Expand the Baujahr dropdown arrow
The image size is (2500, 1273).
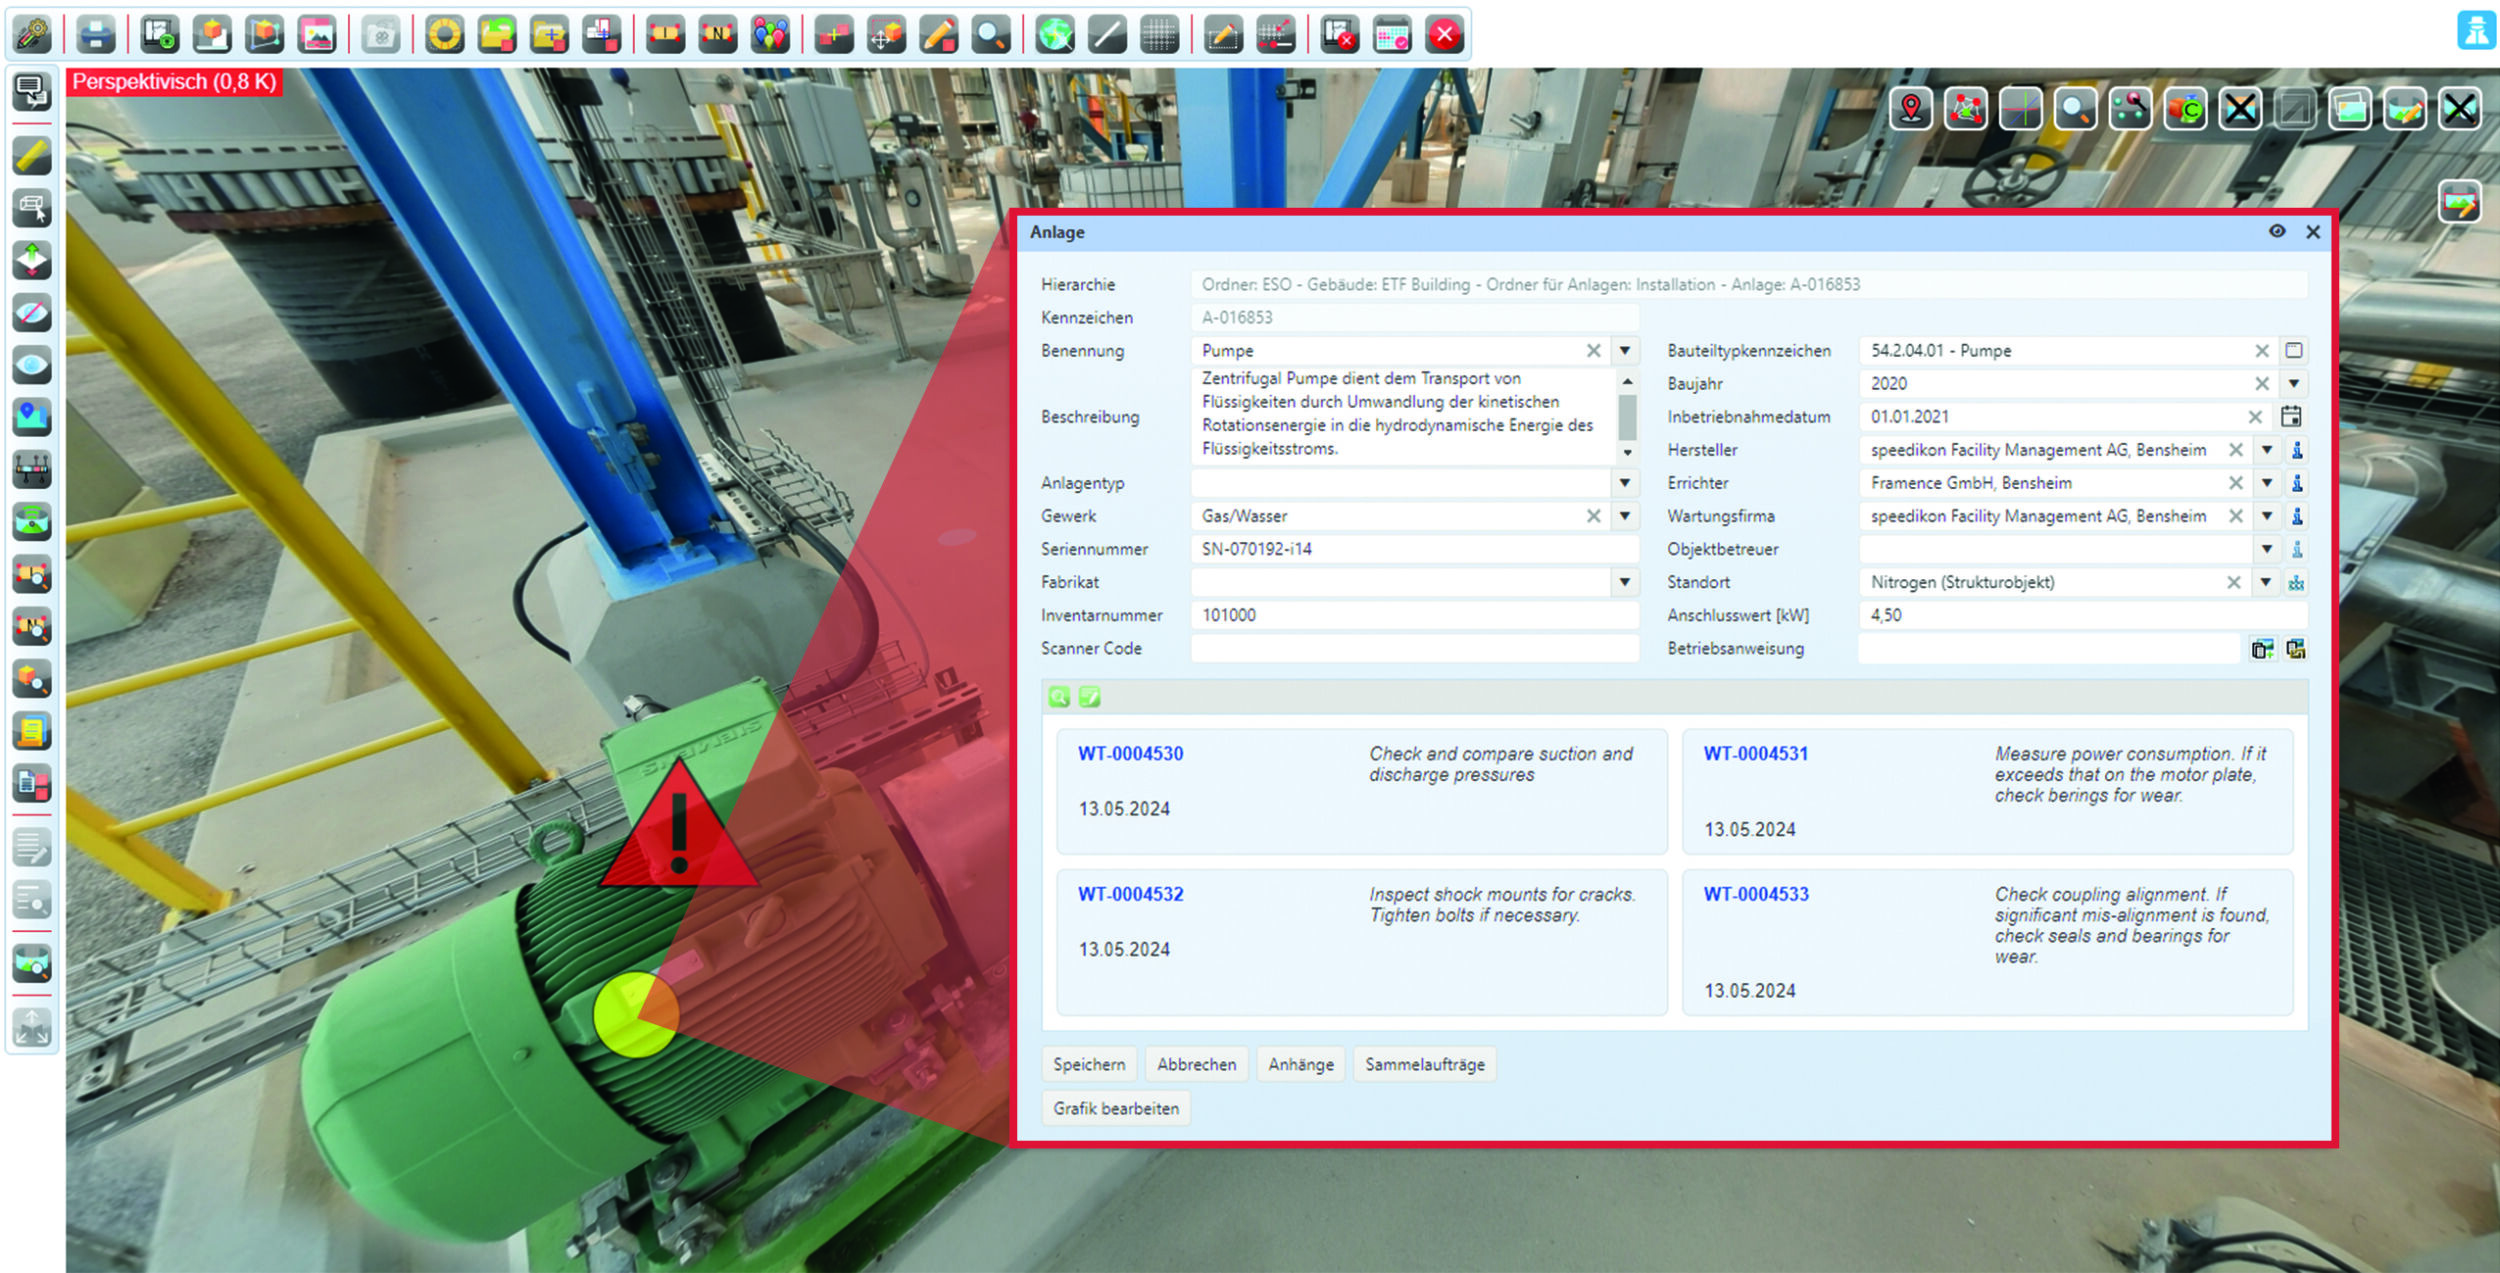tap(2294, 383)
